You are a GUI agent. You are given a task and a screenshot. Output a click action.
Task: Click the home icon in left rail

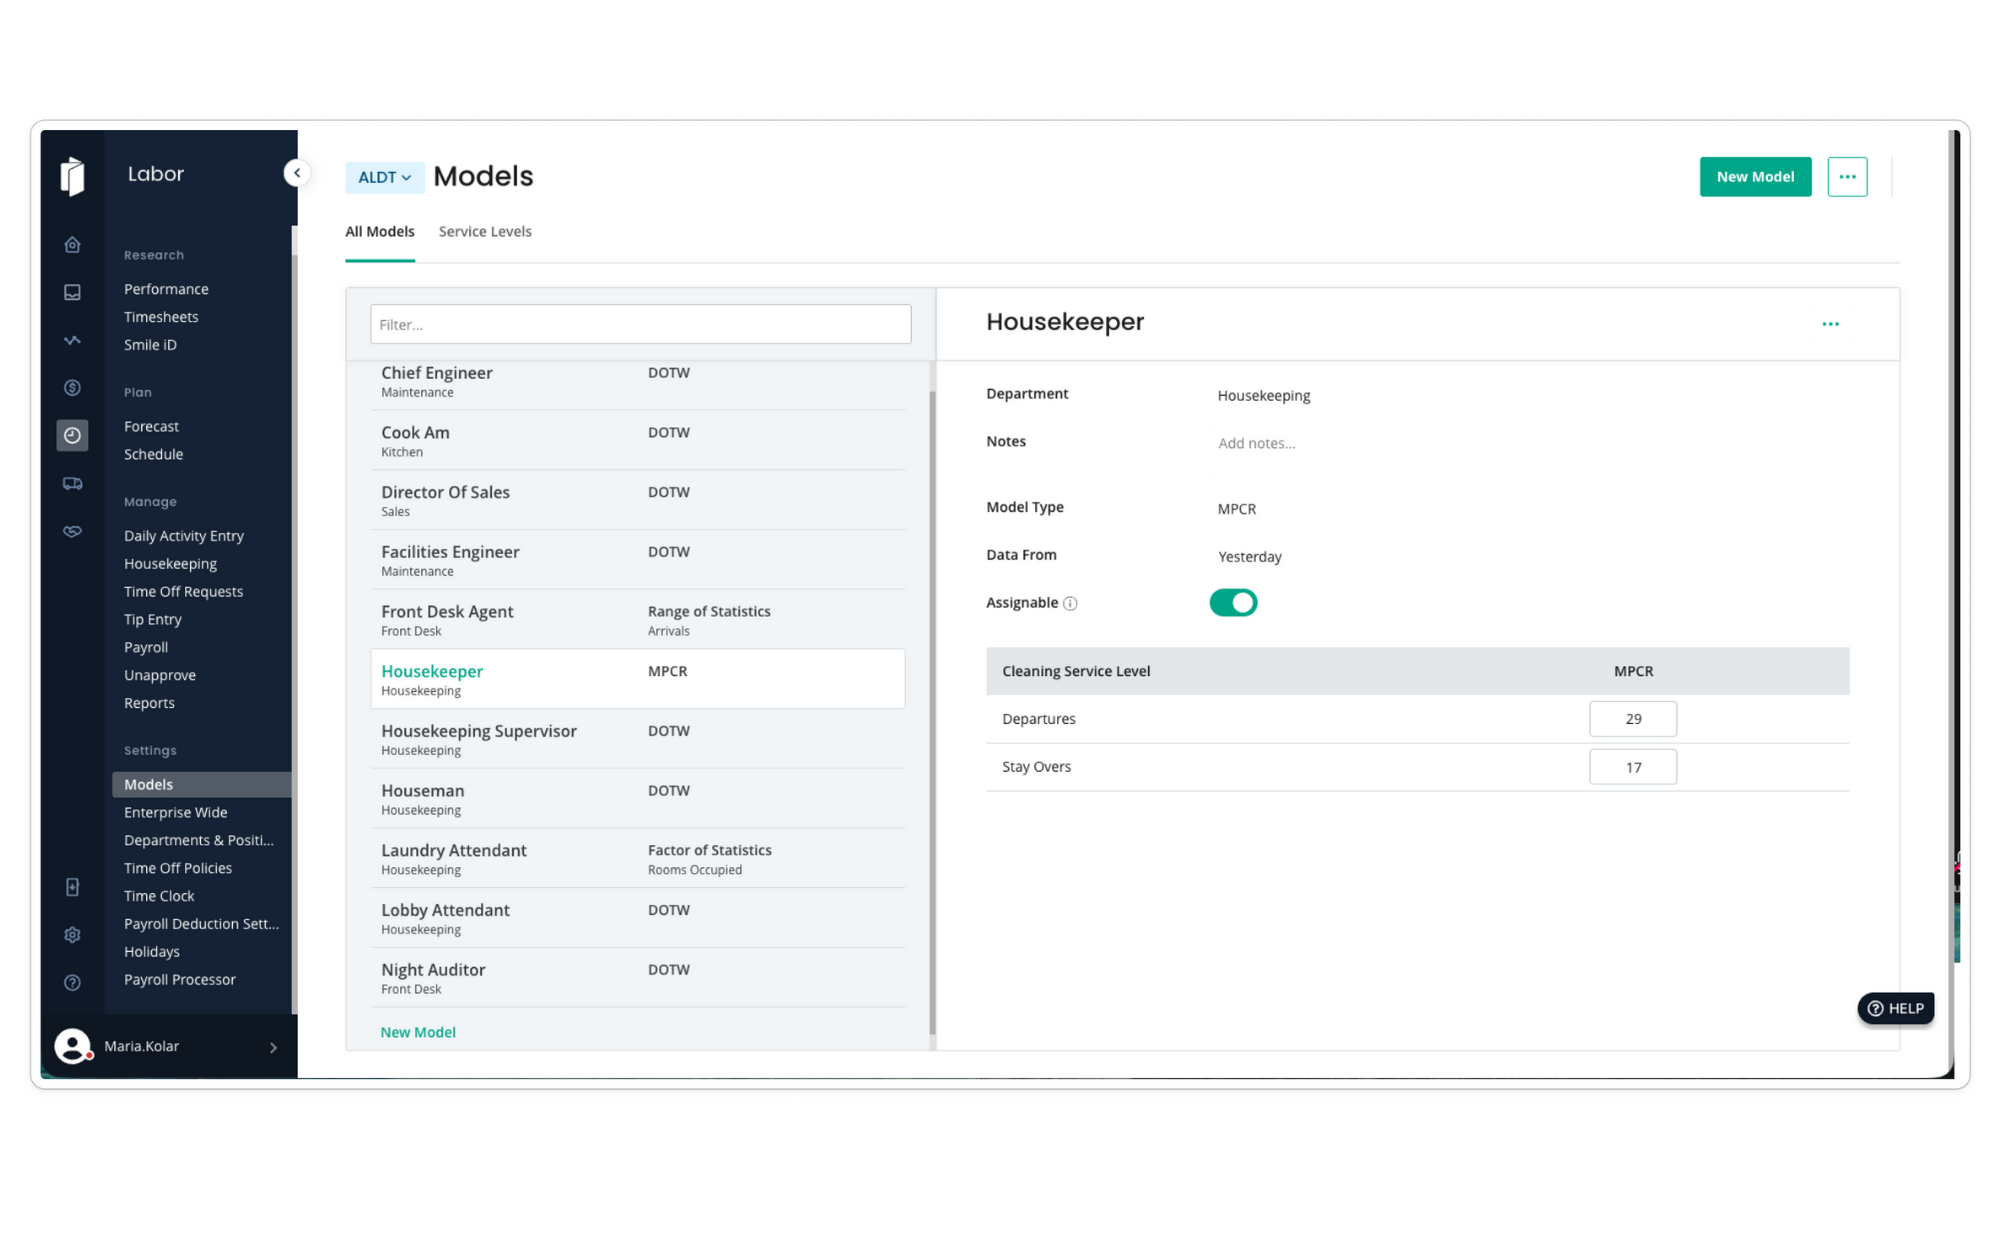coord(72,245)
